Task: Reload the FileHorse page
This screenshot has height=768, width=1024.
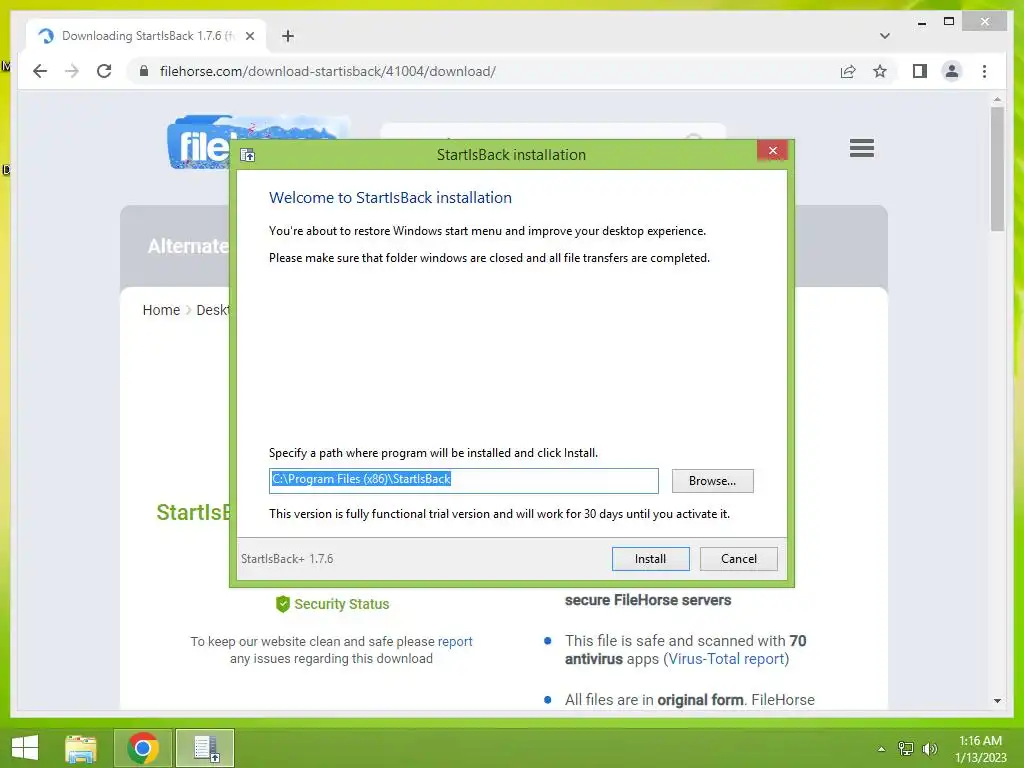Action: [x=104, y=71]
